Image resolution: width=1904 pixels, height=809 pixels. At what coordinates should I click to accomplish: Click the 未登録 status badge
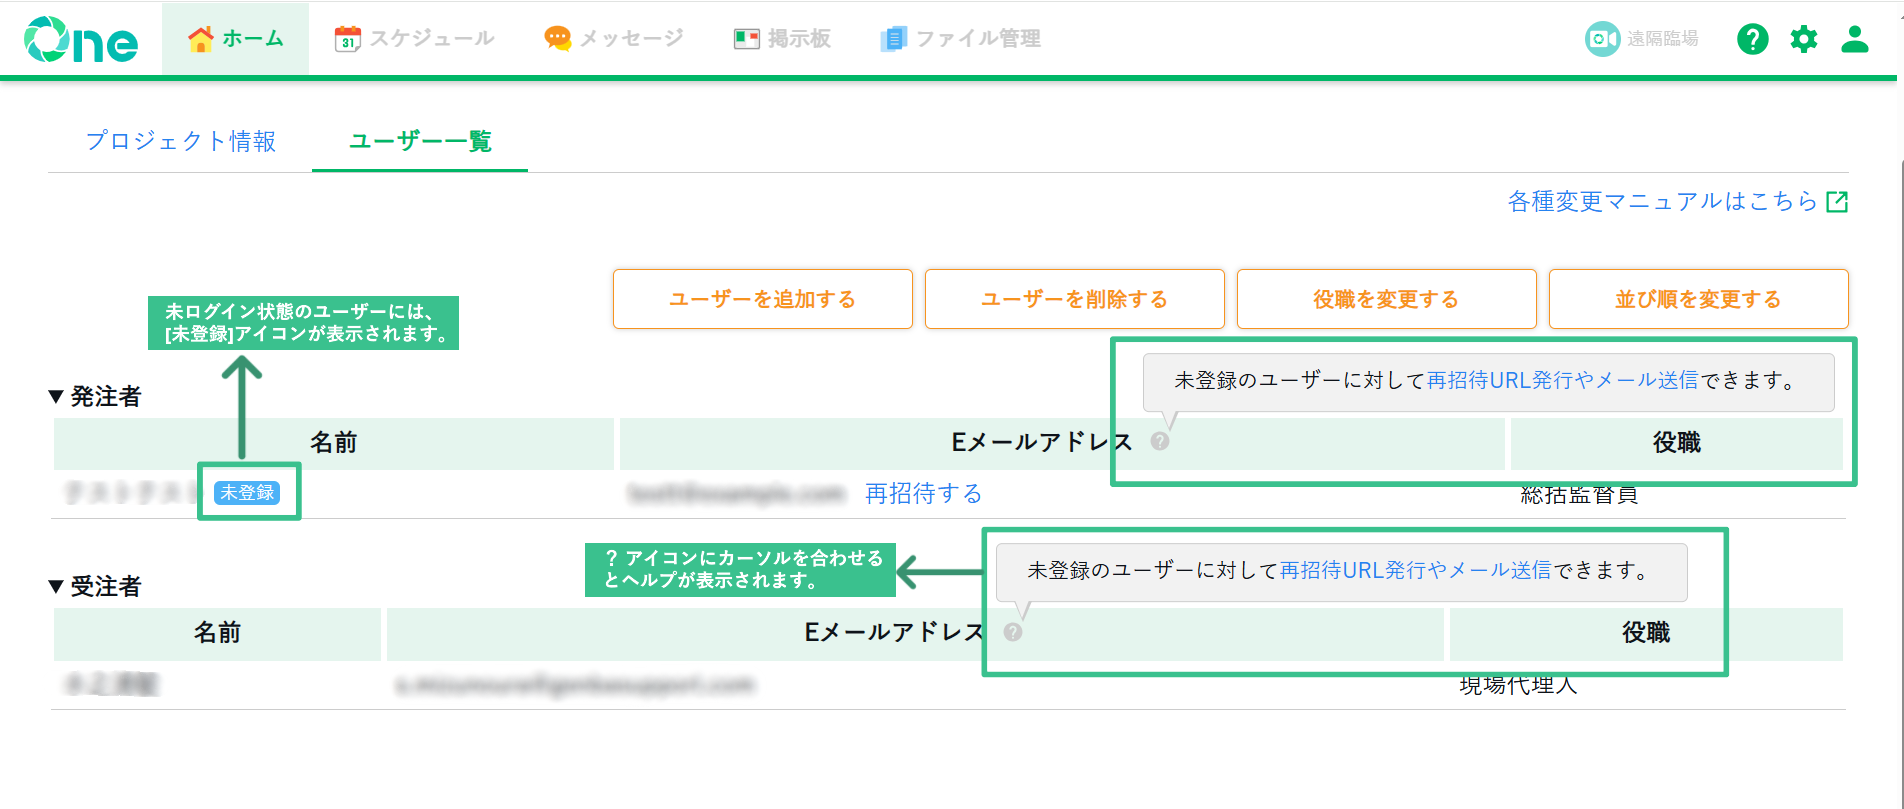[x=247, y=492]
